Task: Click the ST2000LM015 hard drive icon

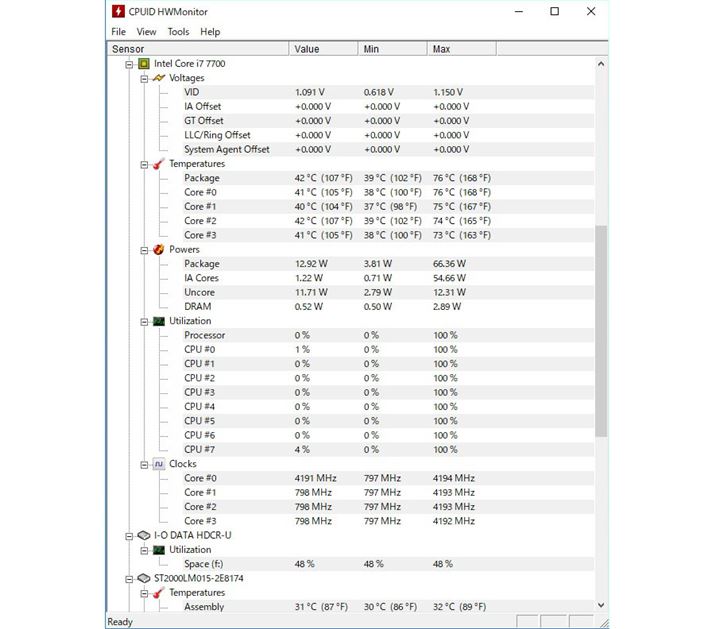Action: (x=143, y=579)
